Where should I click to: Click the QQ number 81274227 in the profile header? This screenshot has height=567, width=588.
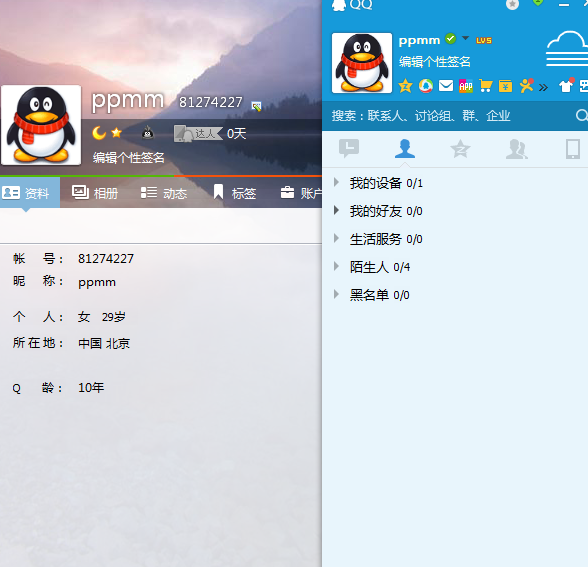click(x=211, y=102)
